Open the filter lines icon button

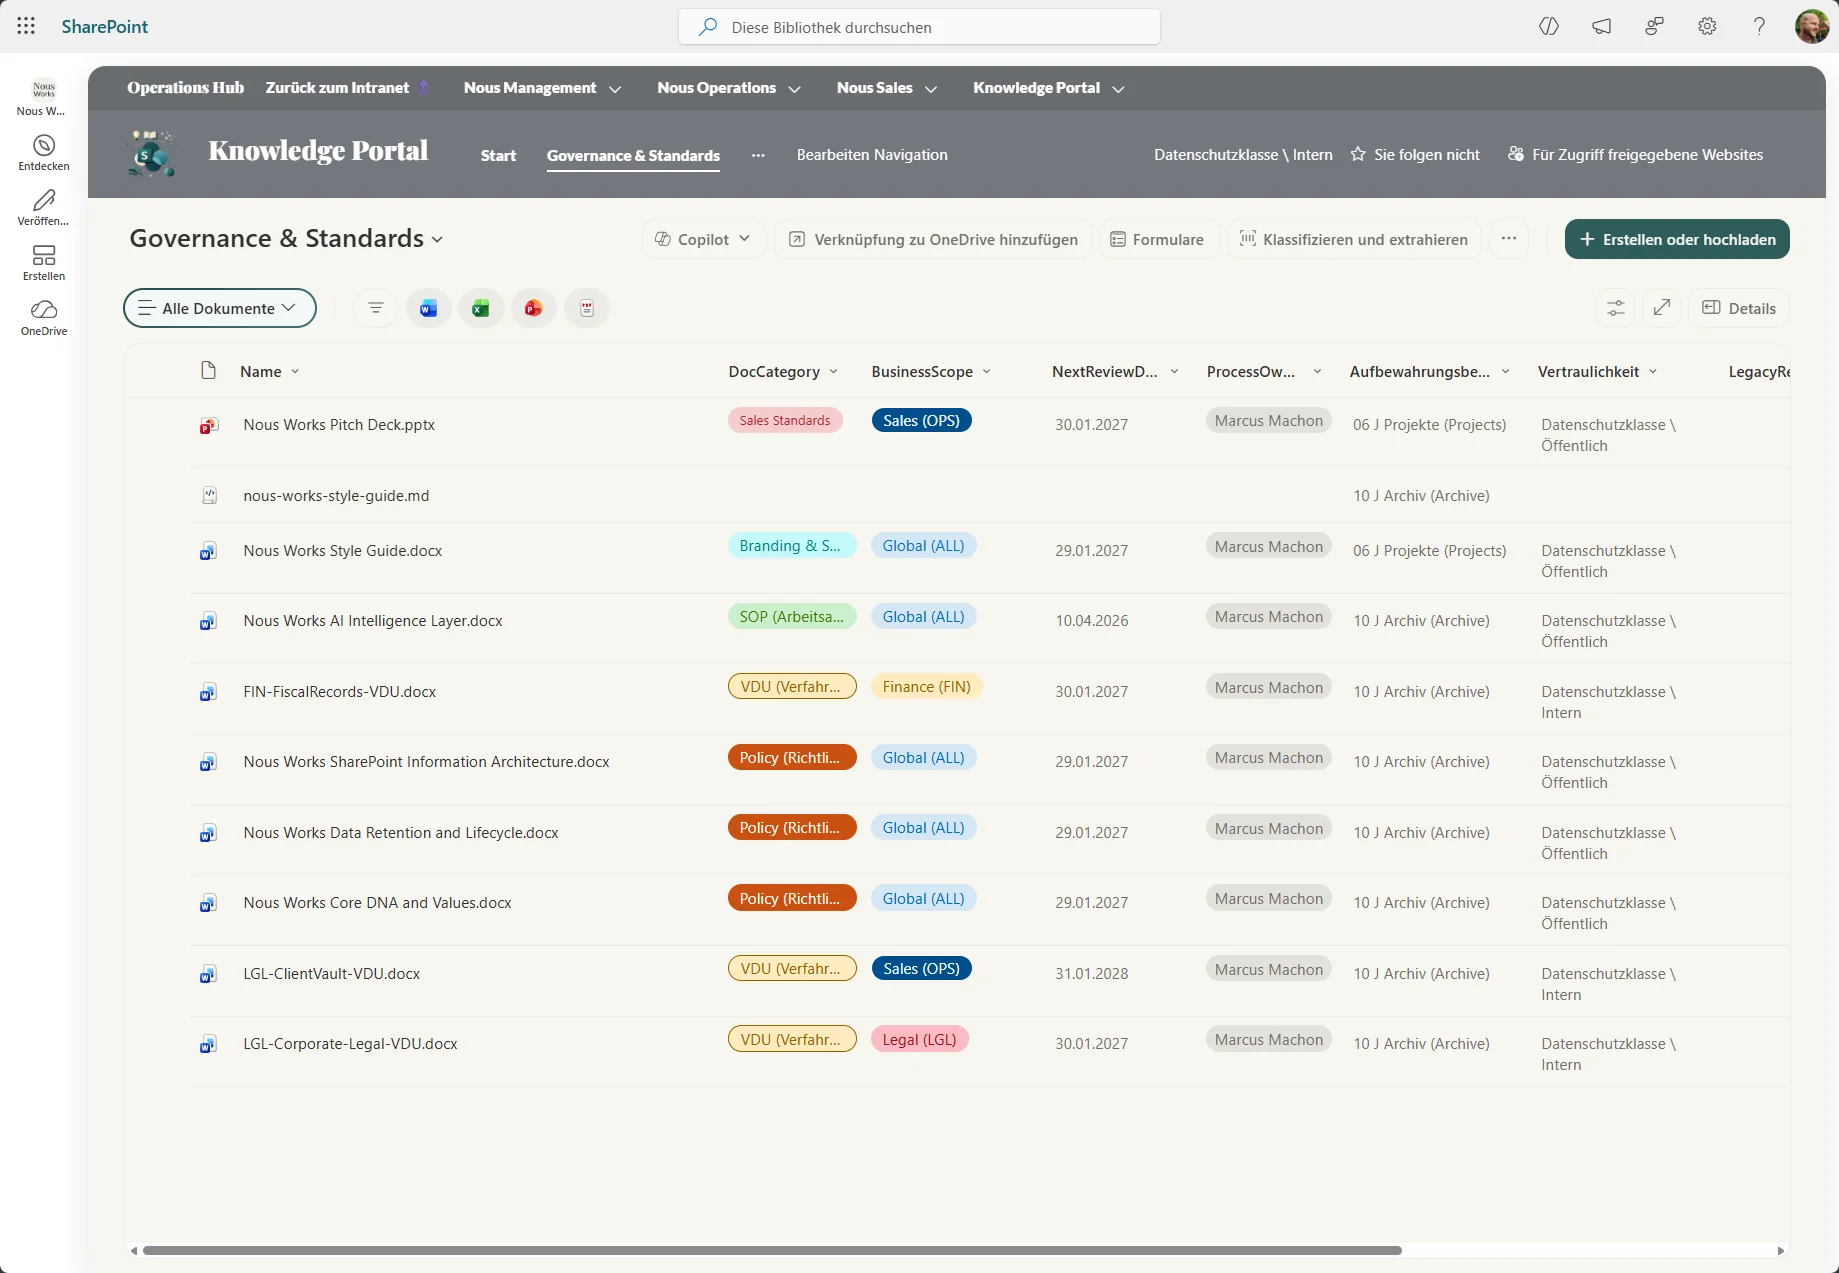coord(376,308)
